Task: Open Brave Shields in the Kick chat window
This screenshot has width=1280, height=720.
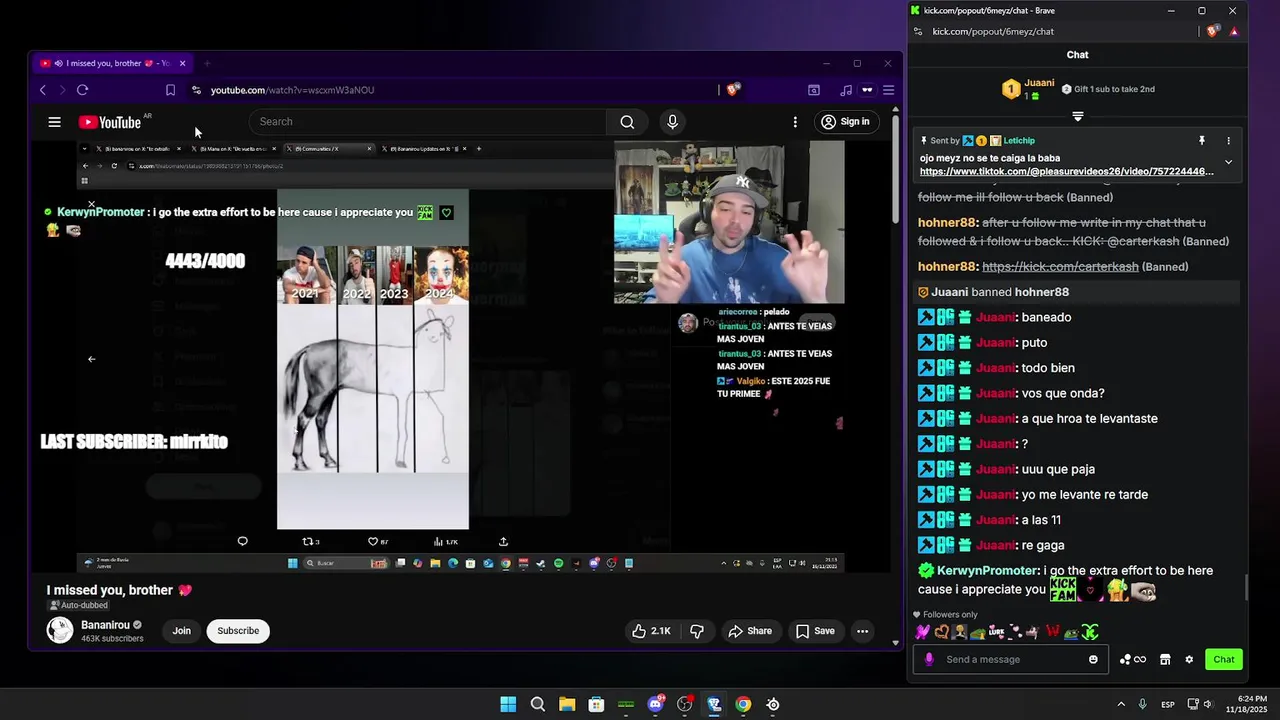Action: coord(1213,31)
